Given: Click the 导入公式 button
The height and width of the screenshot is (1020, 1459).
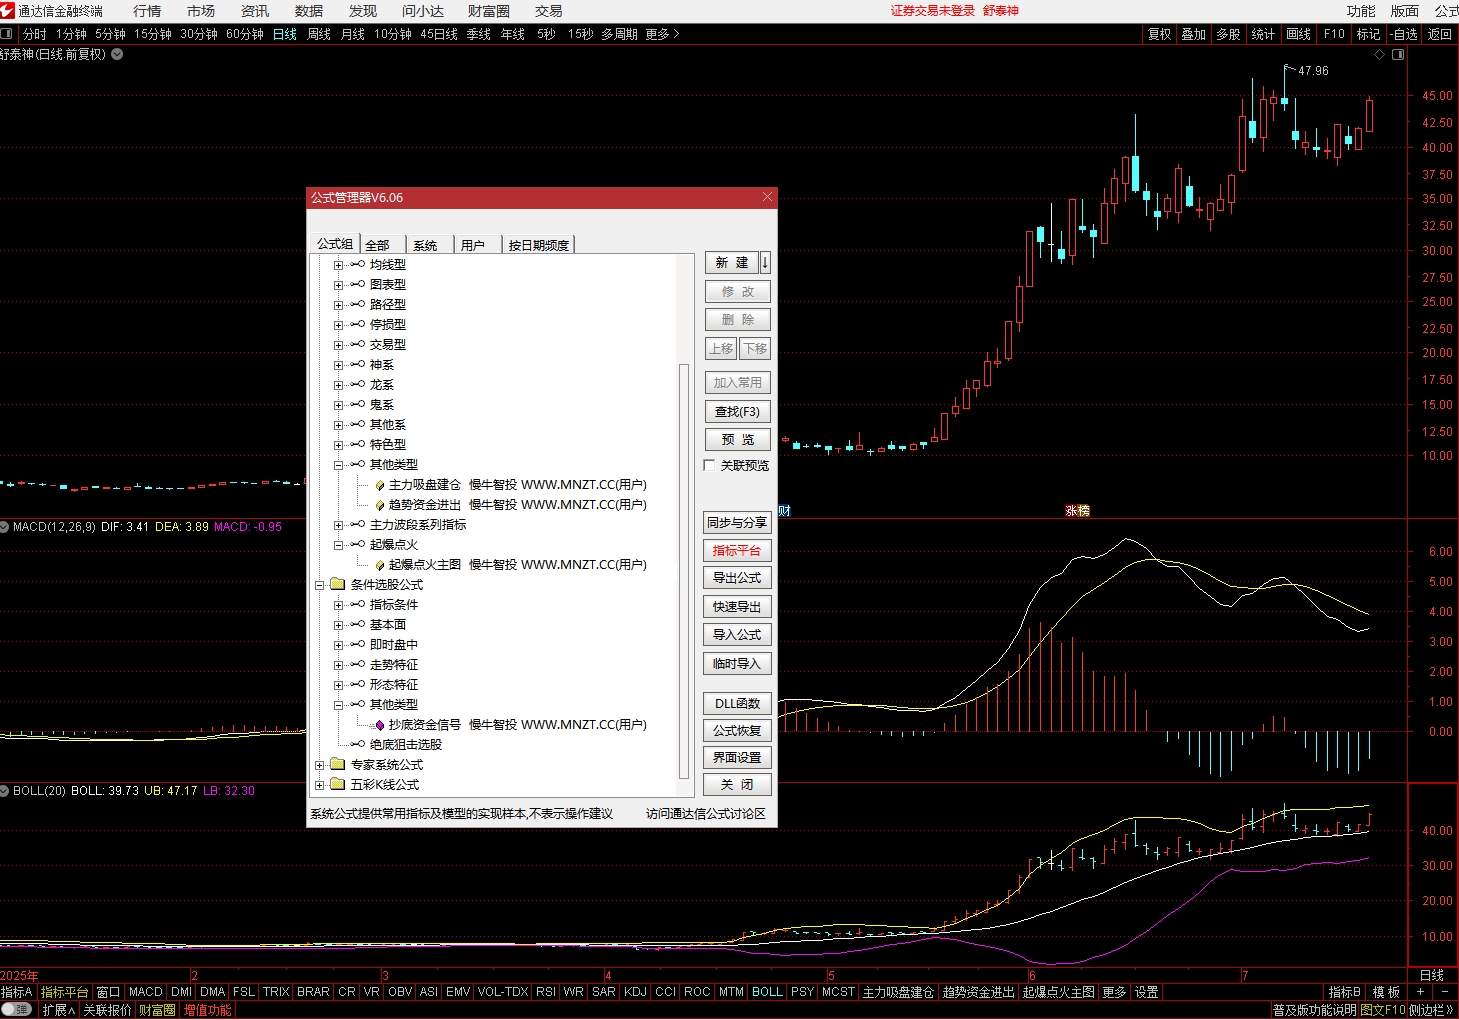Looking at the screenshot, I should tap(737, 634).
